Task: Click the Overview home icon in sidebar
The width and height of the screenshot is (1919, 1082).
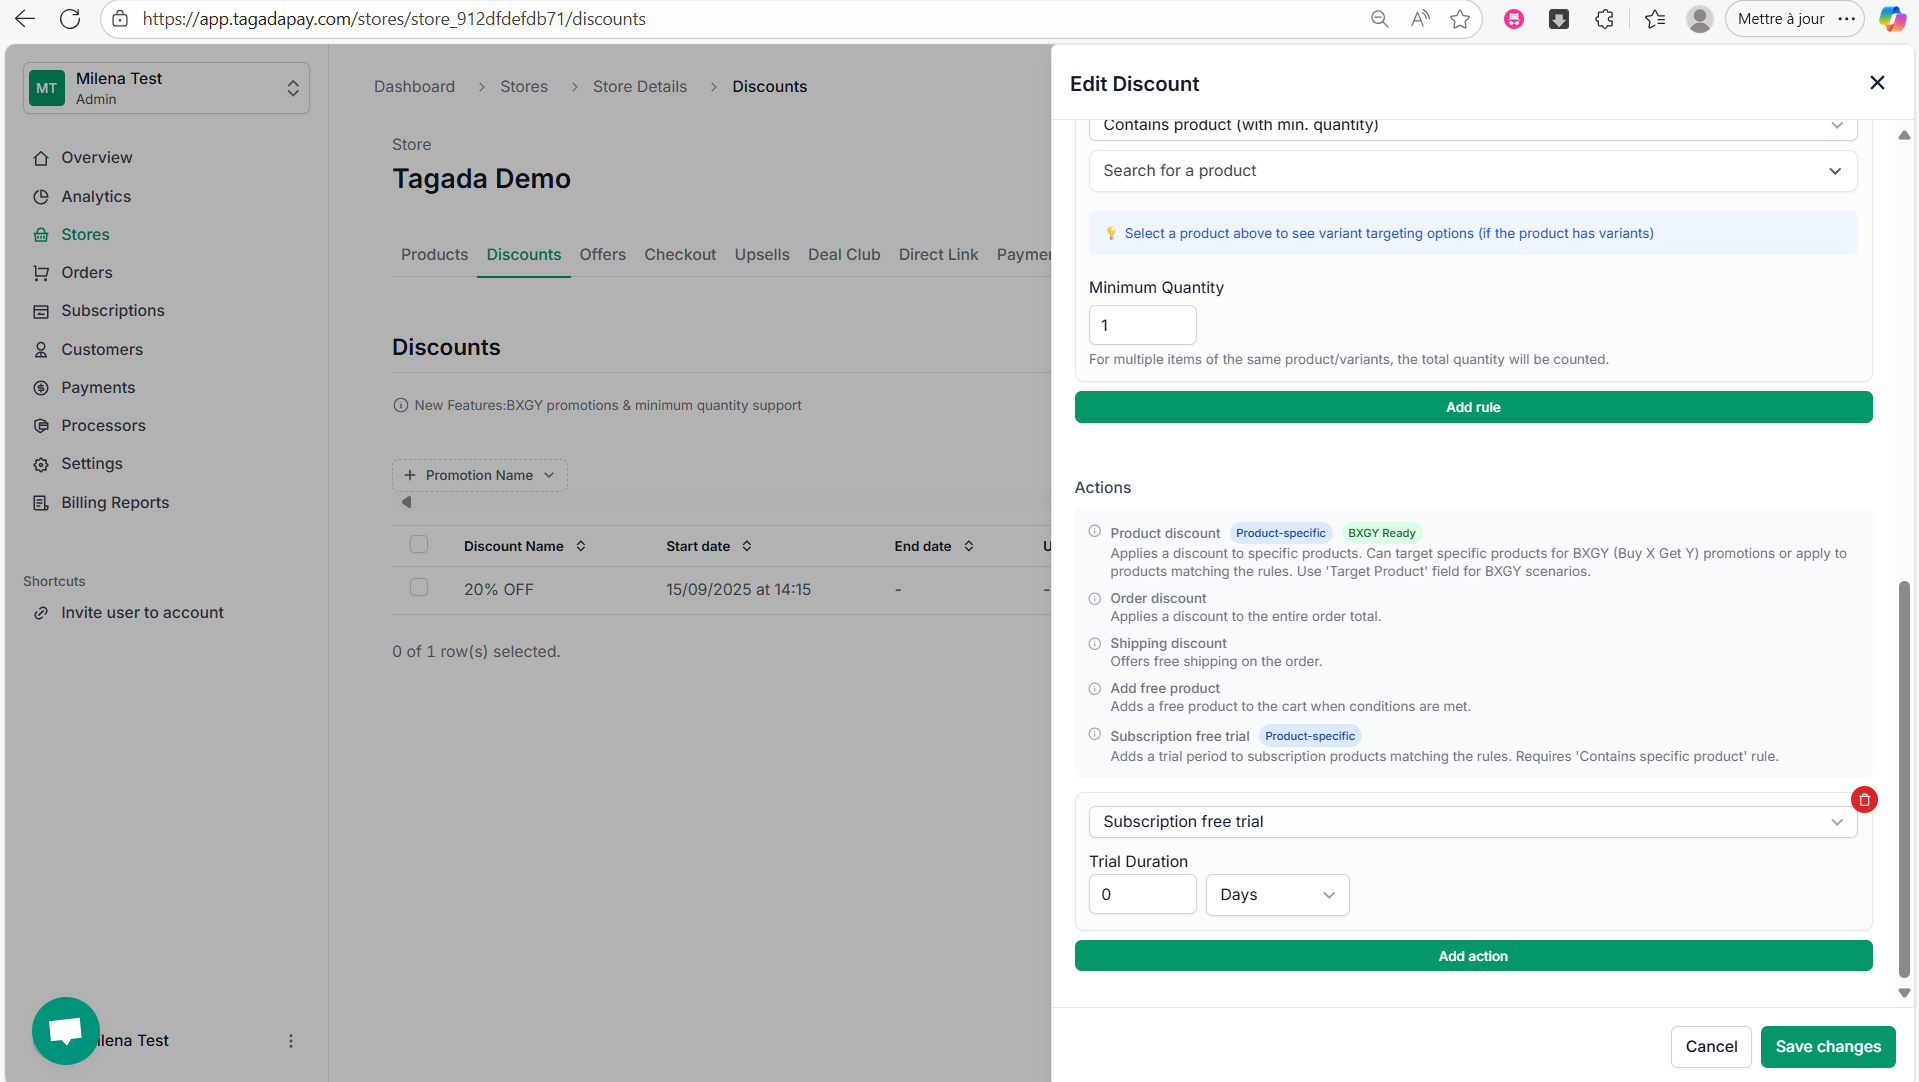Action: (41, 158)
